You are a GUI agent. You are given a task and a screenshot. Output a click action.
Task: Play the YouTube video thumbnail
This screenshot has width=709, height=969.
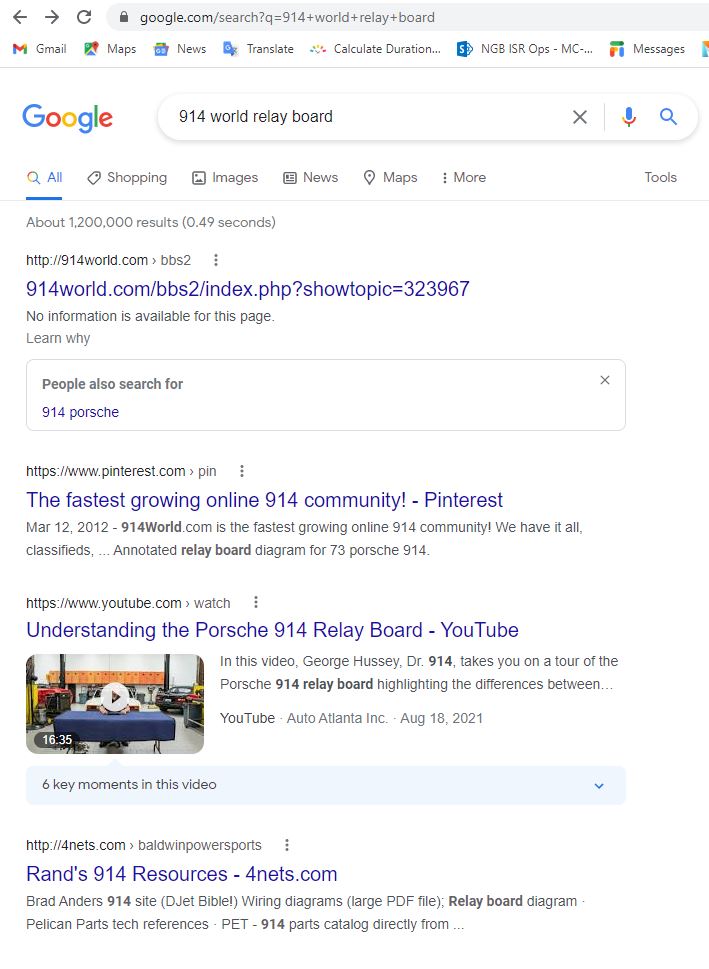pyautogui.click(x=115, y=698)
